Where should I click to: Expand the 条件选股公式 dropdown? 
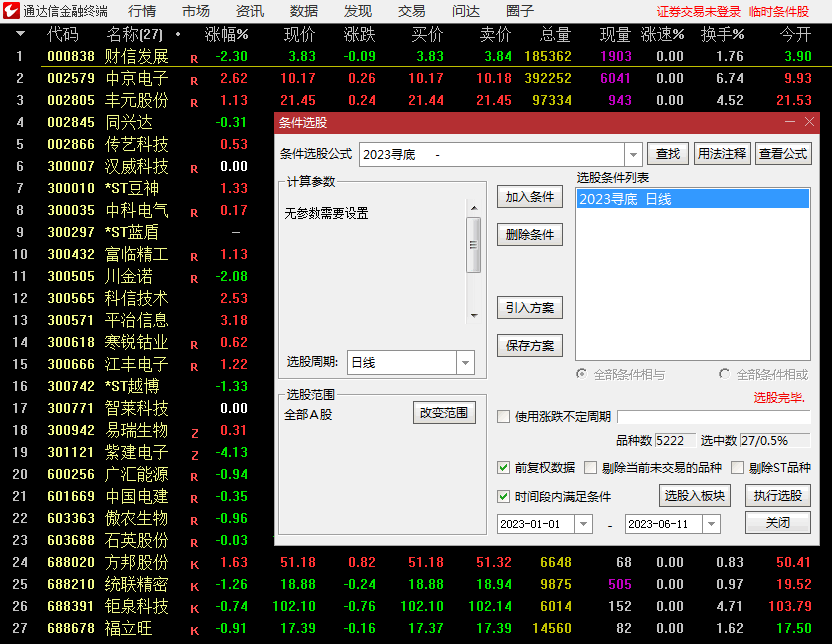[x=633, y=155]
